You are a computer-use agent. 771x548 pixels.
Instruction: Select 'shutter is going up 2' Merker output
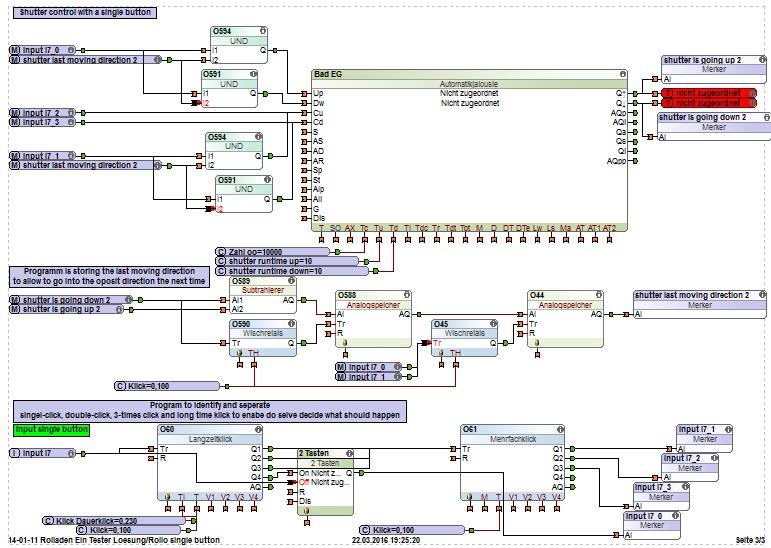click(x=713, y=69)
